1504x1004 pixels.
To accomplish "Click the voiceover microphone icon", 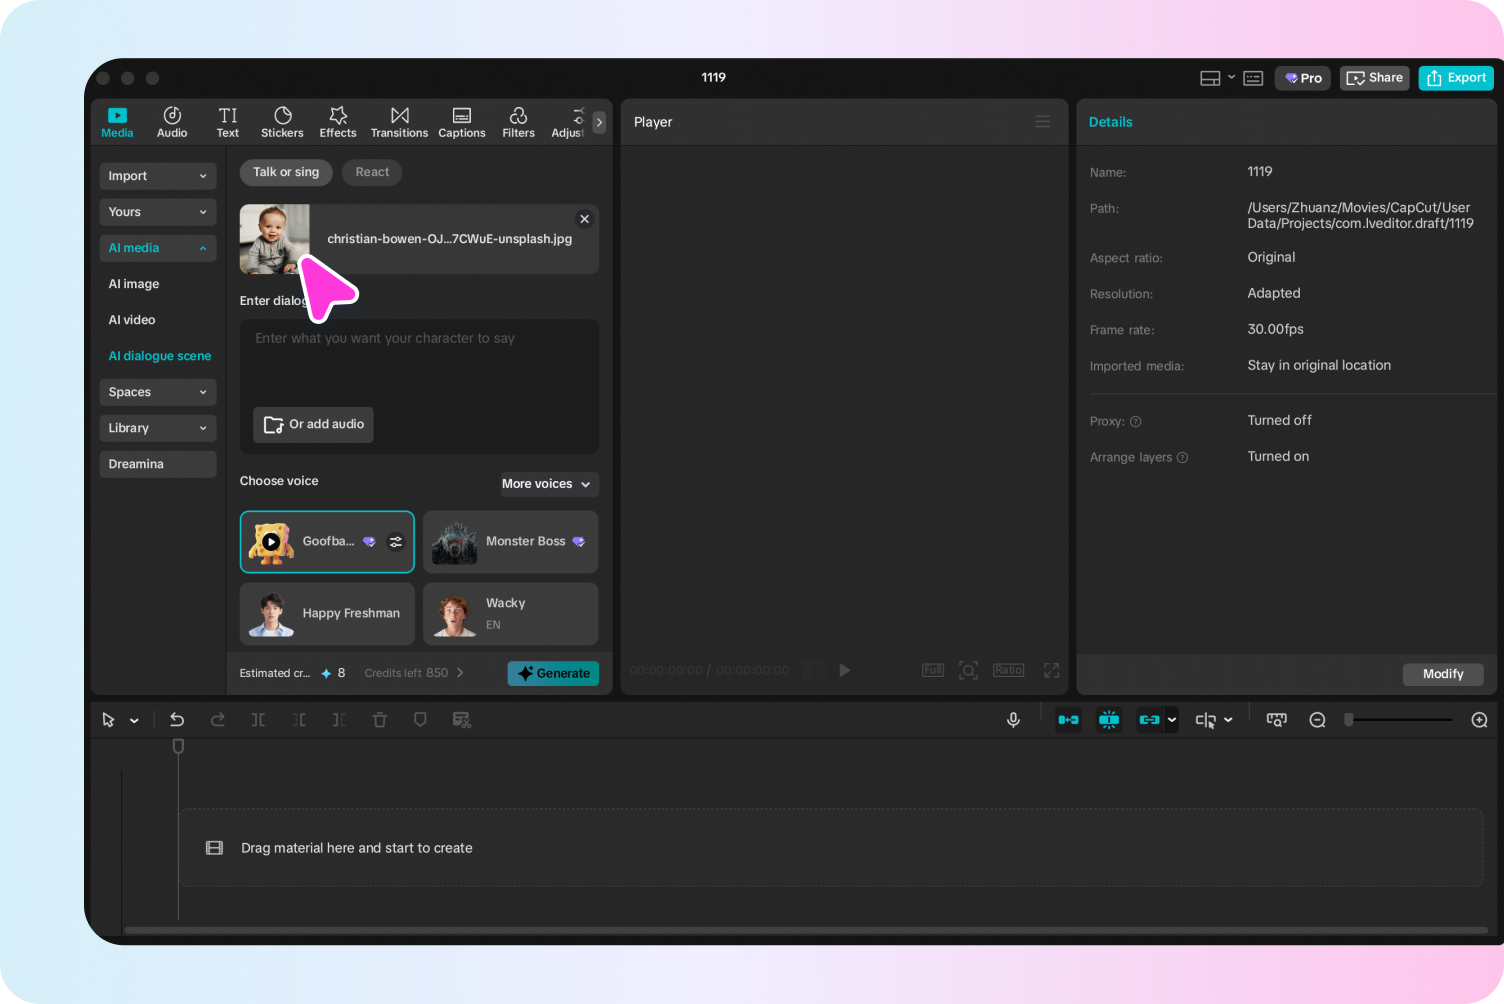I will point(1013,719).
